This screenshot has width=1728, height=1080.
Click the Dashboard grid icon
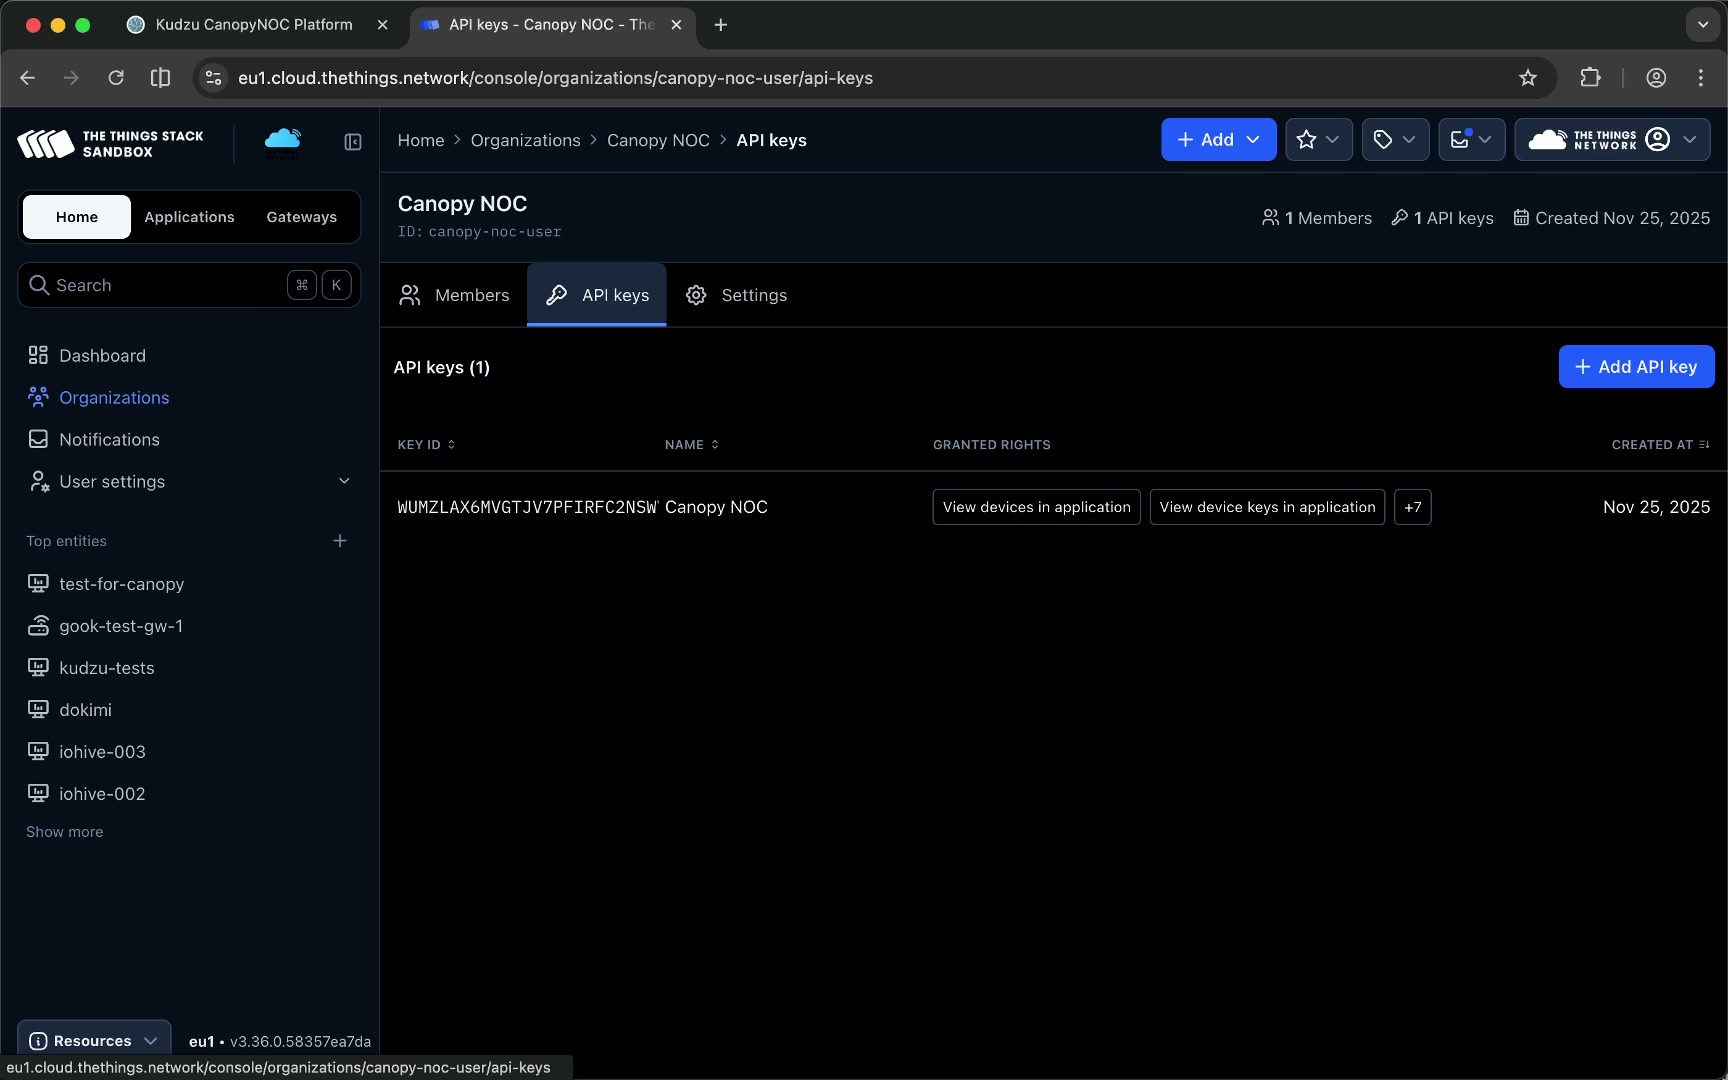pyautogui.click(x=38, y=356)
